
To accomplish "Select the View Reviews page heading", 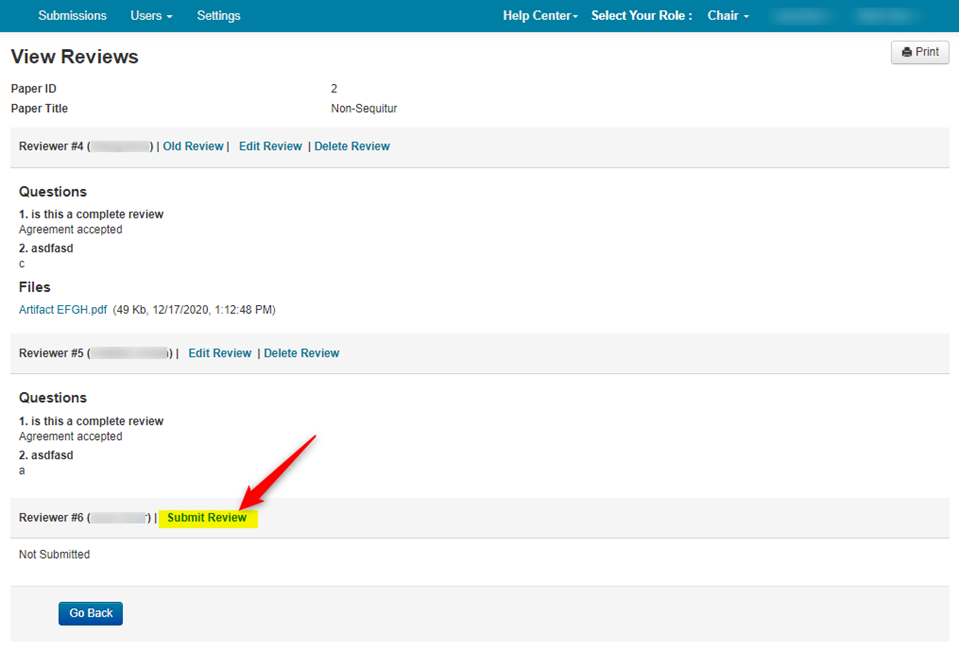I will [75, 56].
